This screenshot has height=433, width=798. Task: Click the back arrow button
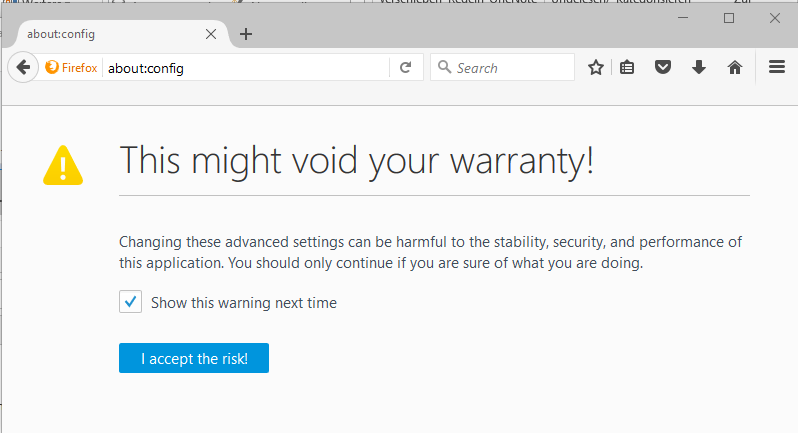22,68
